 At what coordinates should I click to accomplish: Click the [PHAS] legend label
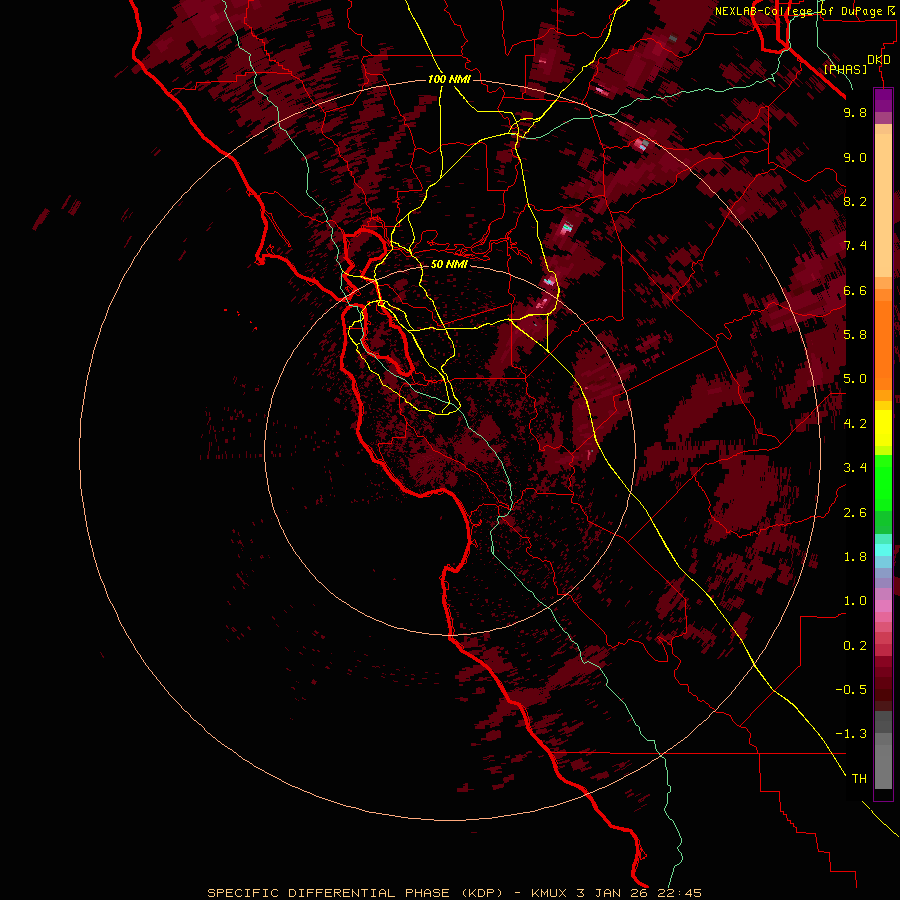coord(845,69)
